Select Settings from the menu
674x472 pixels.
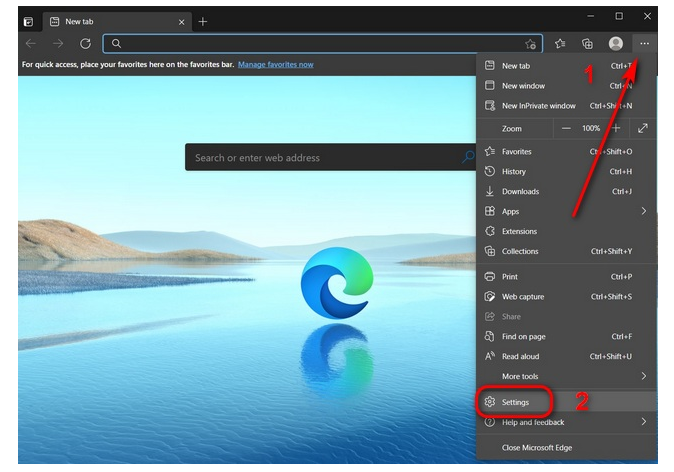(x=516, y=402)
